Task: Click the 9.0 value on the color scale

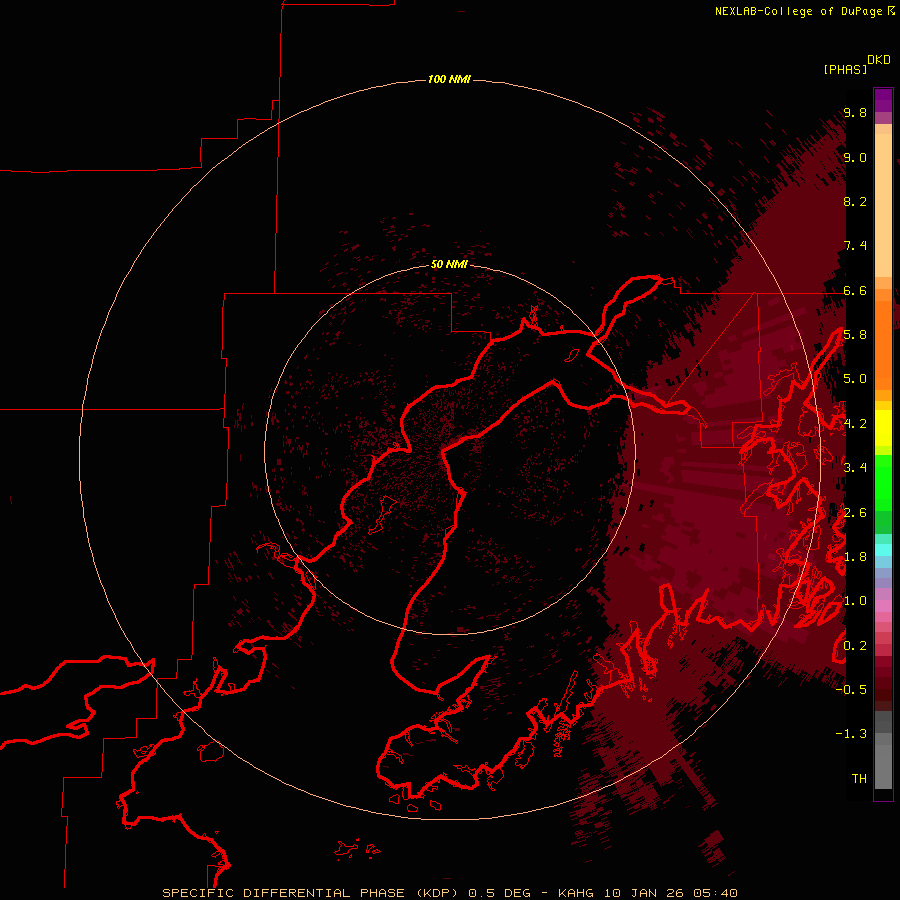Action: click(x=855, y=157)
